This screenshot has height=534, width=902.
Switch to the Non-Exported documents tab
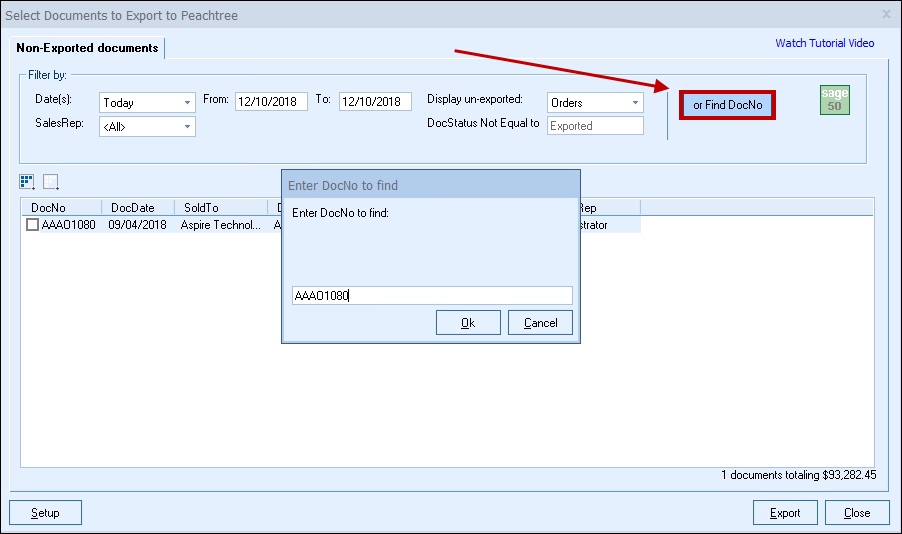(x=87, y=48)
